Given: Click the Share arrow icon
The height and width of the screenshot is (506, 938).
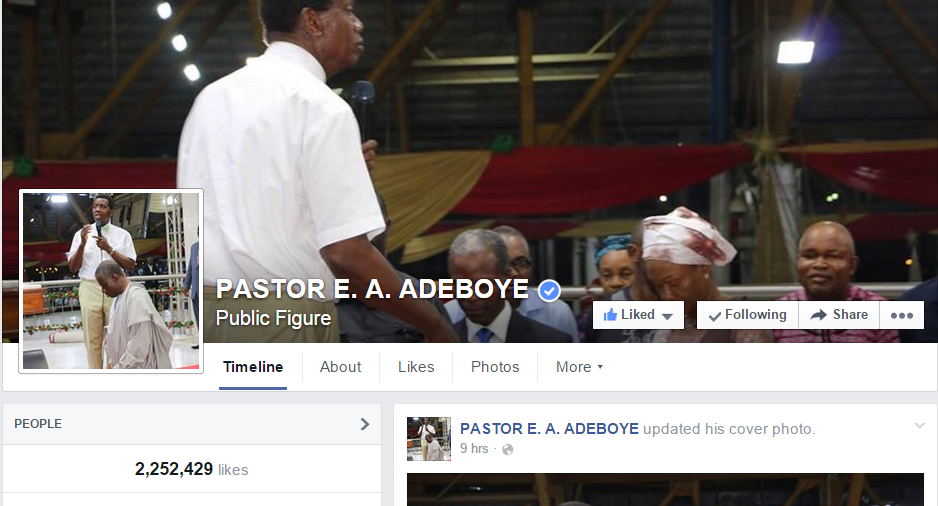Looking at the screenshot, I should coord(818,315).
